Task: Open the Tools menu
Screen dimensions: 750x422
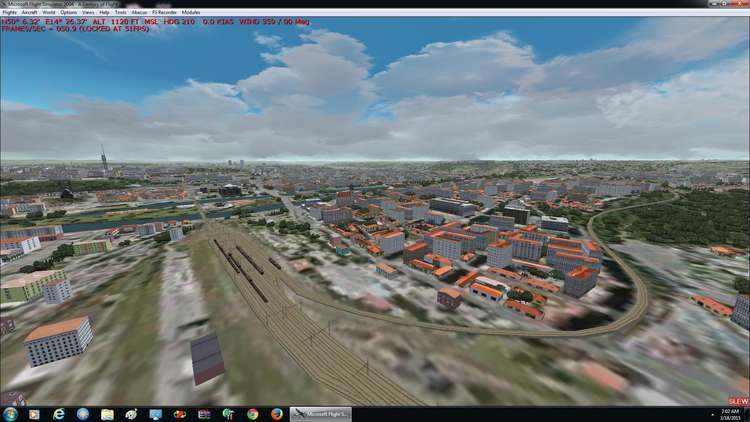Action: point(121,12)
